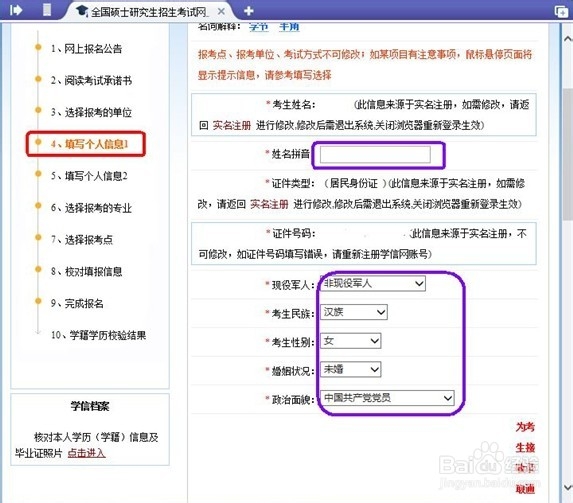This screenshot has height=503, width=573.
Task: Click the scrollbar up arrow
Action: 568,38
